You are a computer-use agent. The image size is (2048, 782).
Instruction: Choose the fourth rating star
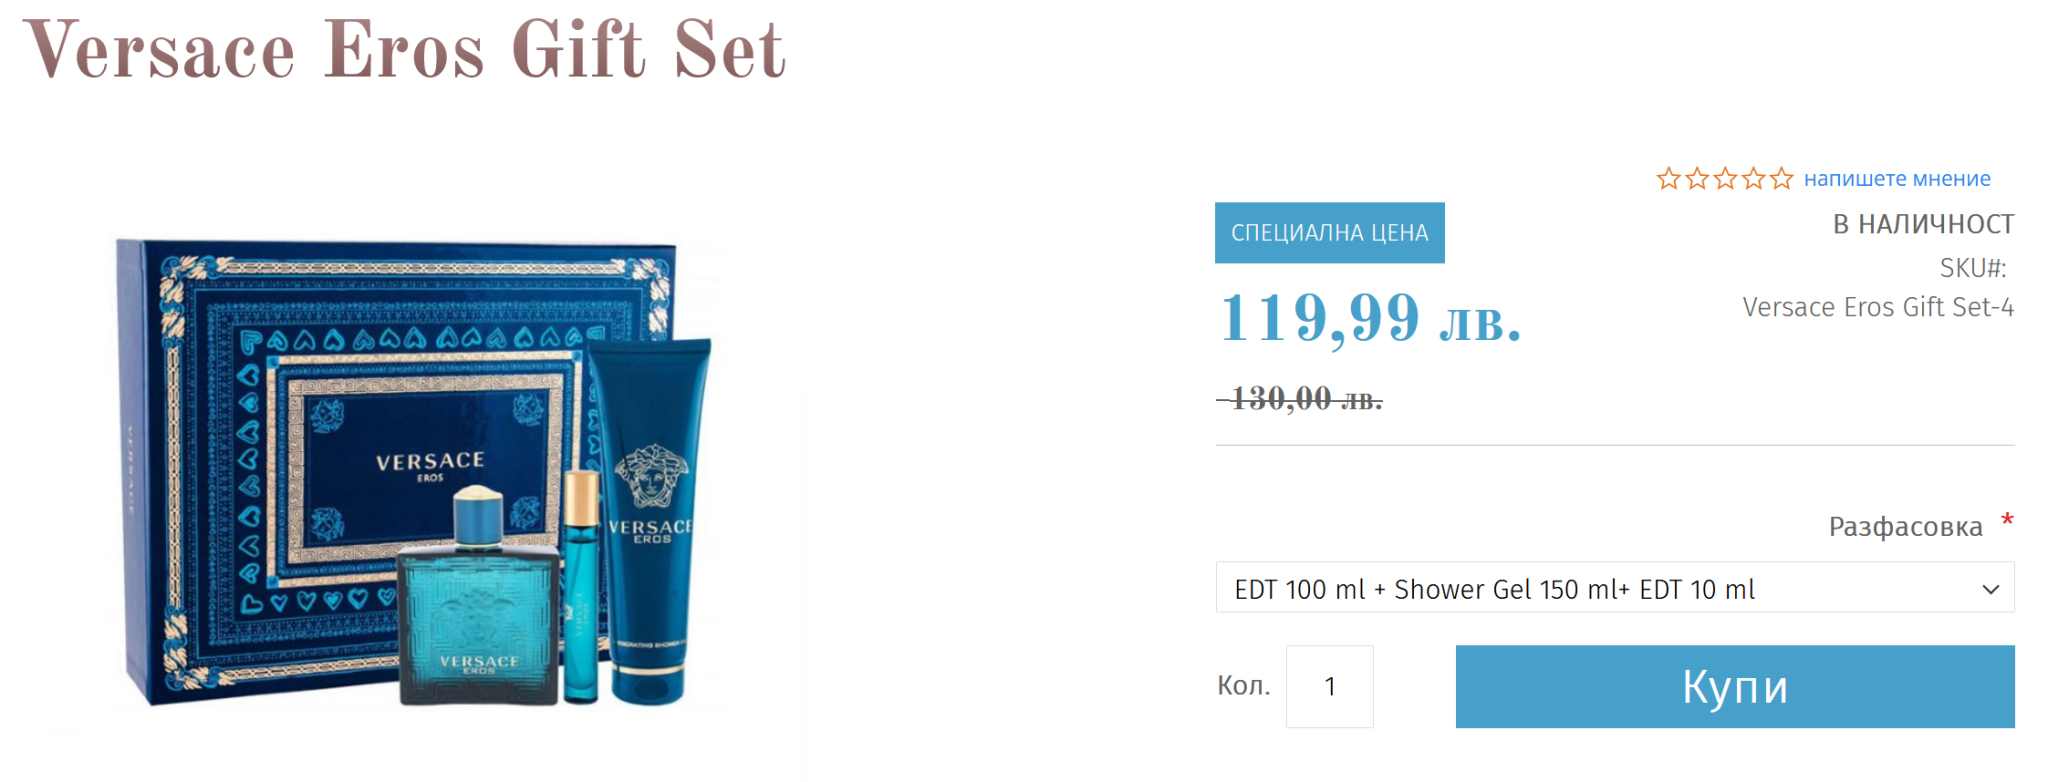point(1753,179)
